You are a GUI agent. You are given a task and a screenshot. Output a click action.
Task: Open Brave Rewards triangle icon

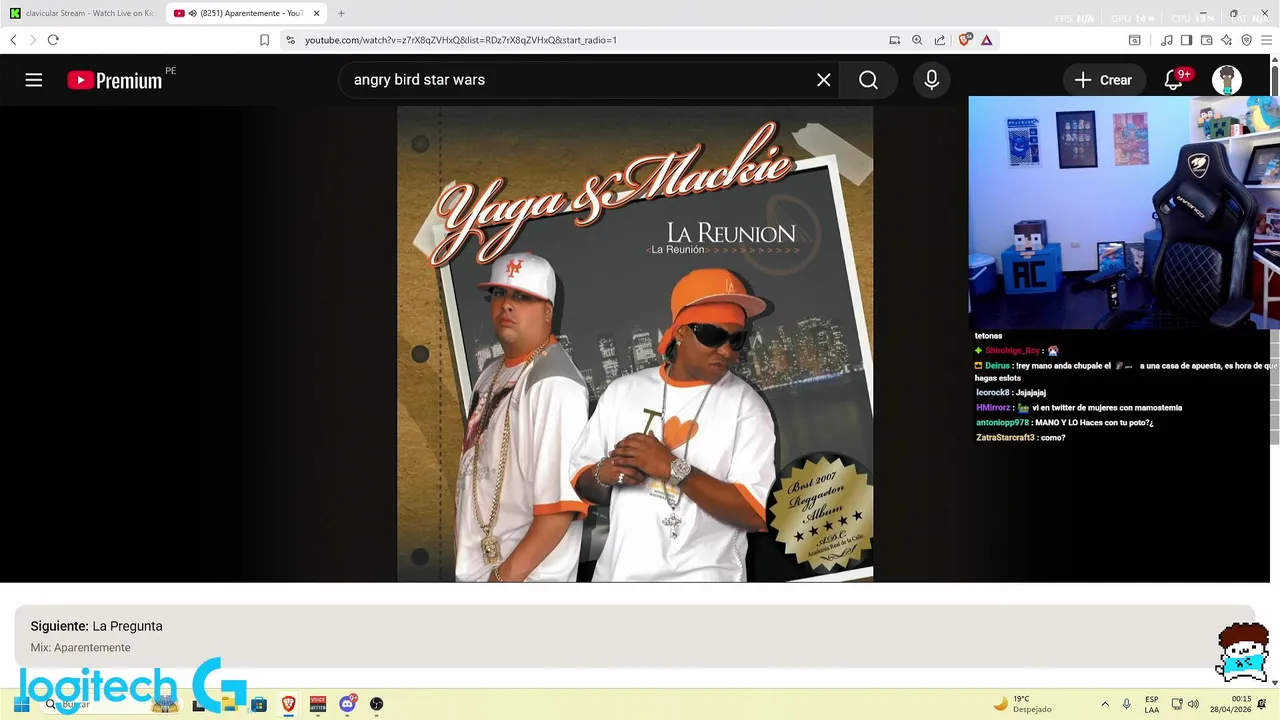(987, 40)
